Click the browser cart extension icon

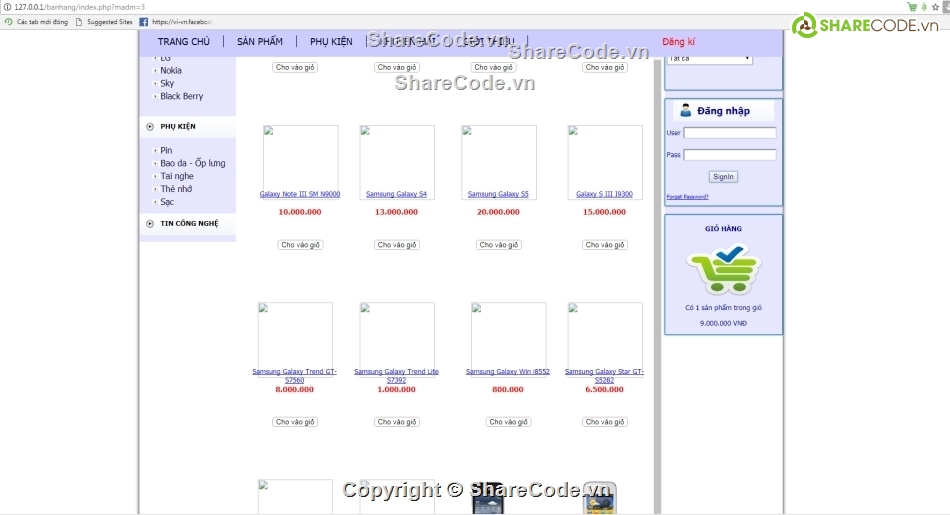pos(912,7)
